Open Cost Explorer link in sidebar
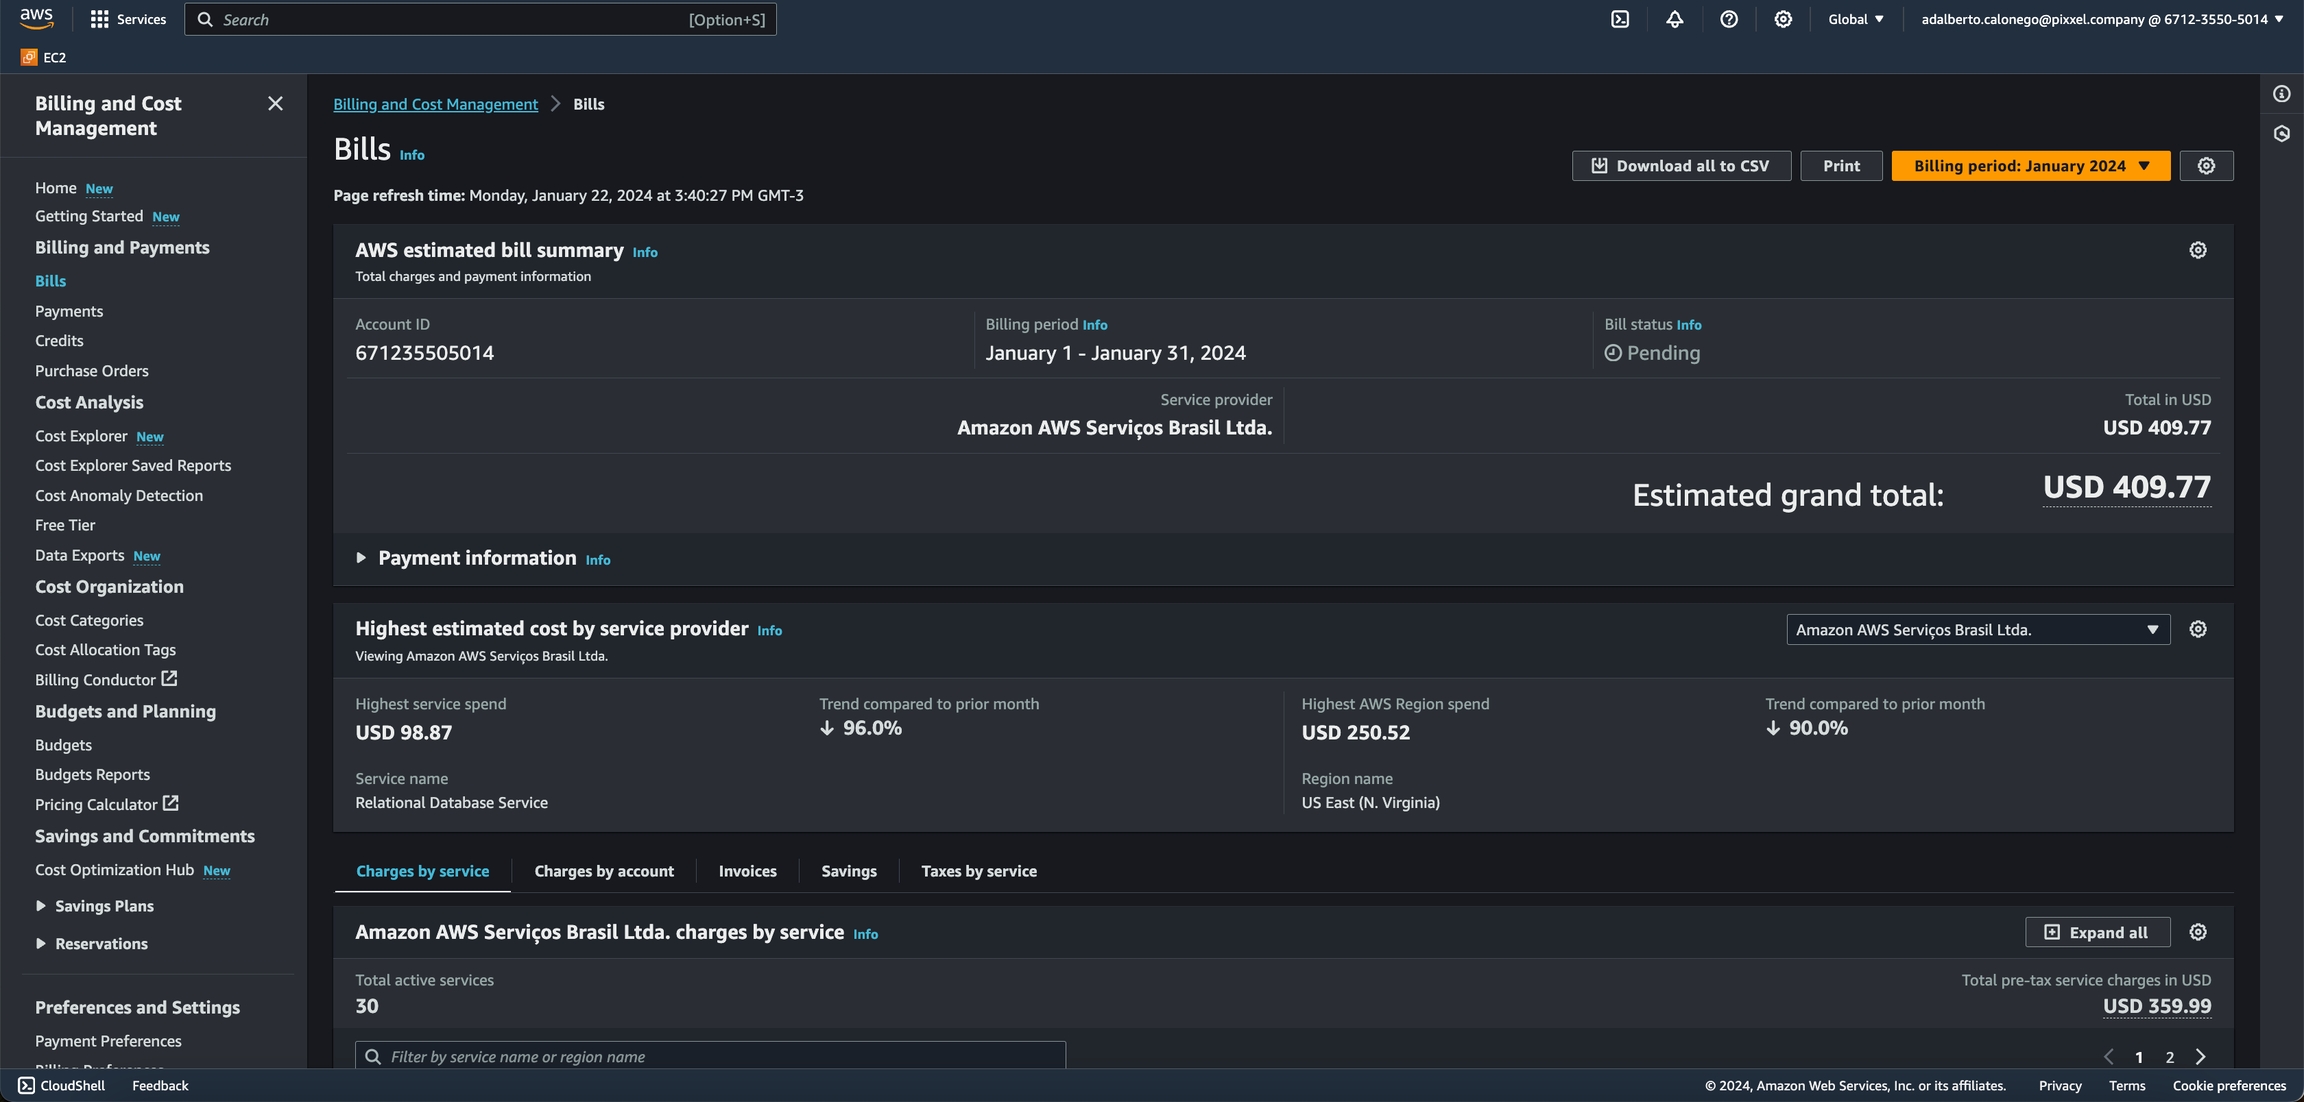Screen dimensions: 2304x1102 [81, 436]
